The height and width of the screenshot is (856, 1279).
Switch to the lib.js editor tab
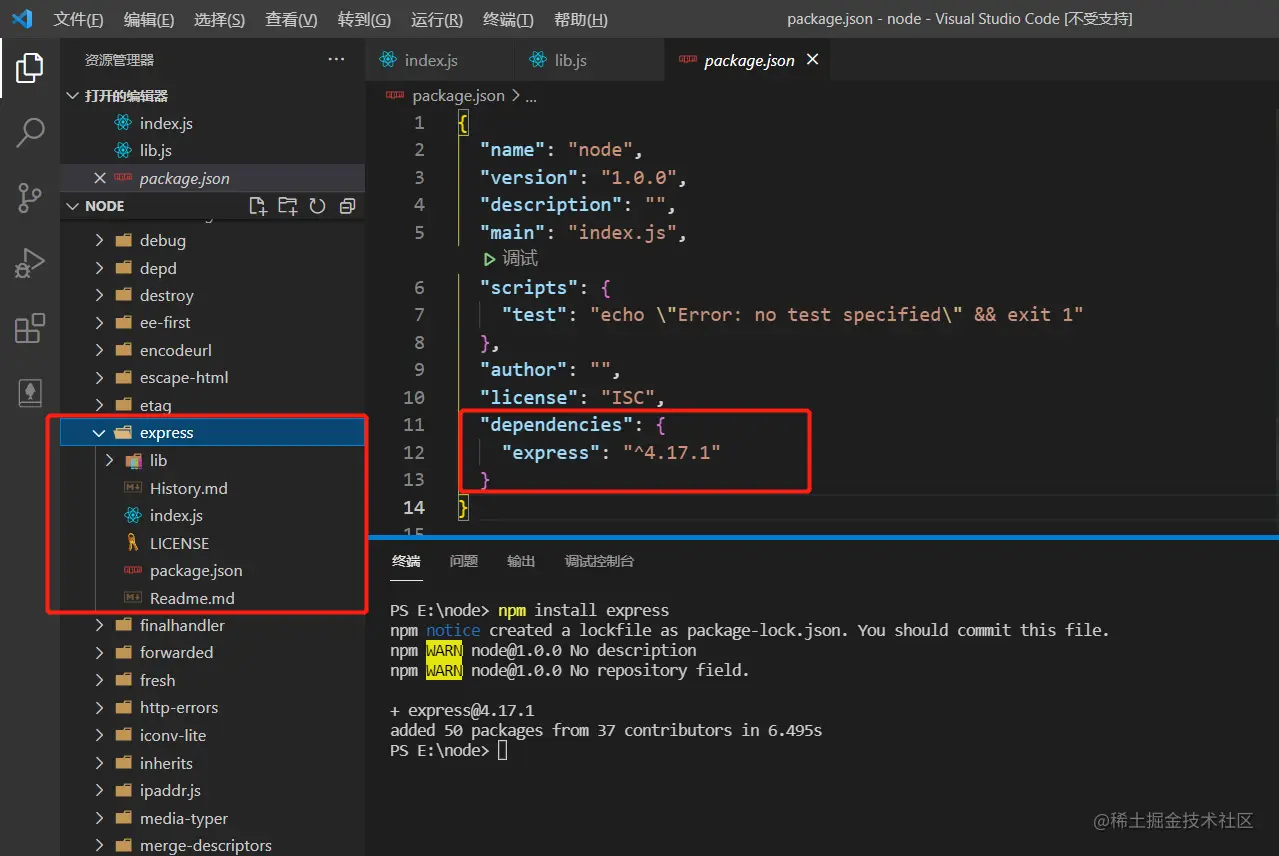(x=590, y=60)
